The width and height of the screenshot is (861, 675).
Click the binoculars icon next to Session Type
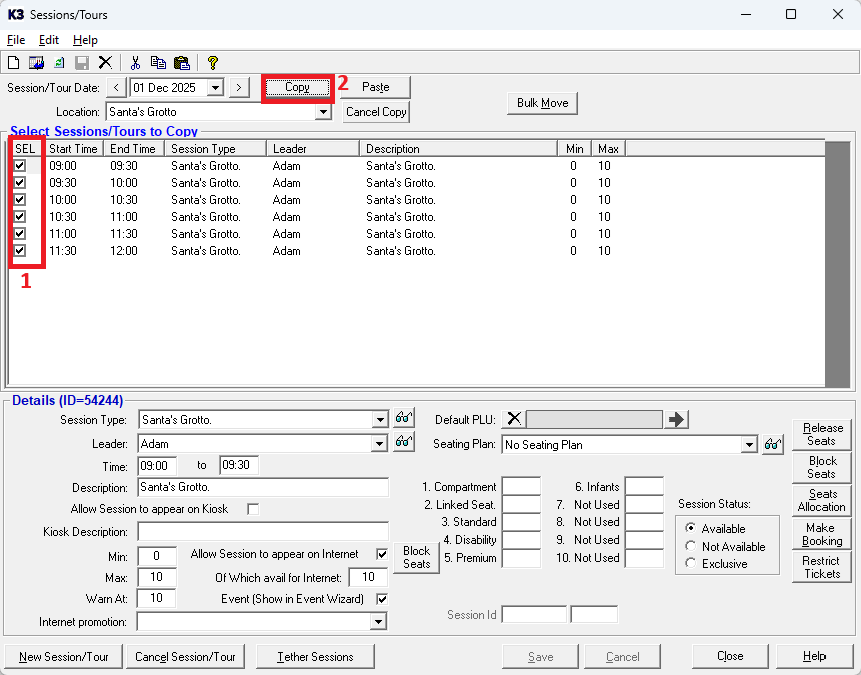(x=403, y=419)
